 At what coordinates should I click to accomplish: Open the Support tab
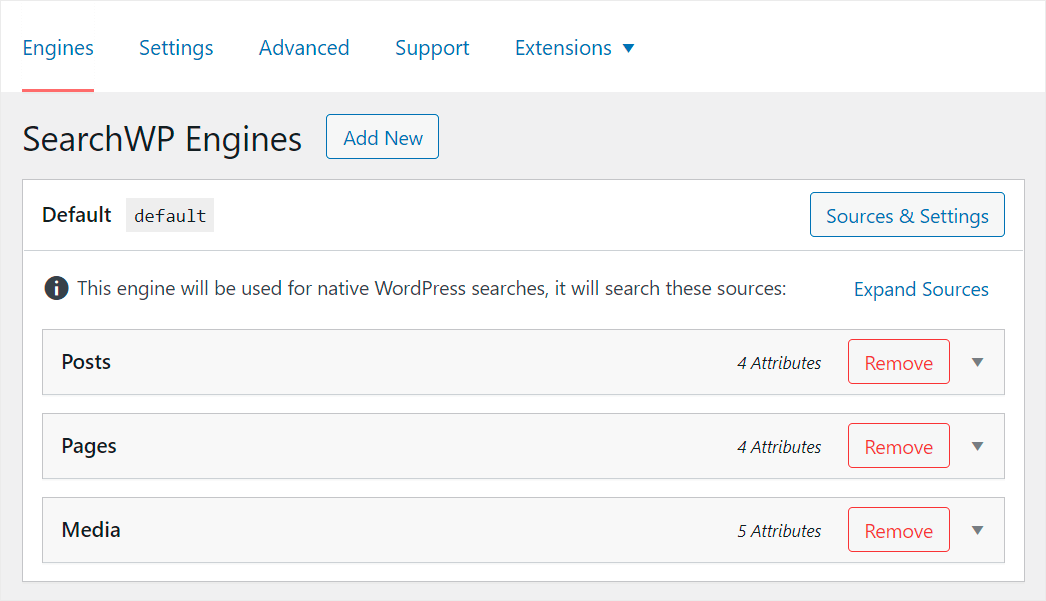click(432, 47)
